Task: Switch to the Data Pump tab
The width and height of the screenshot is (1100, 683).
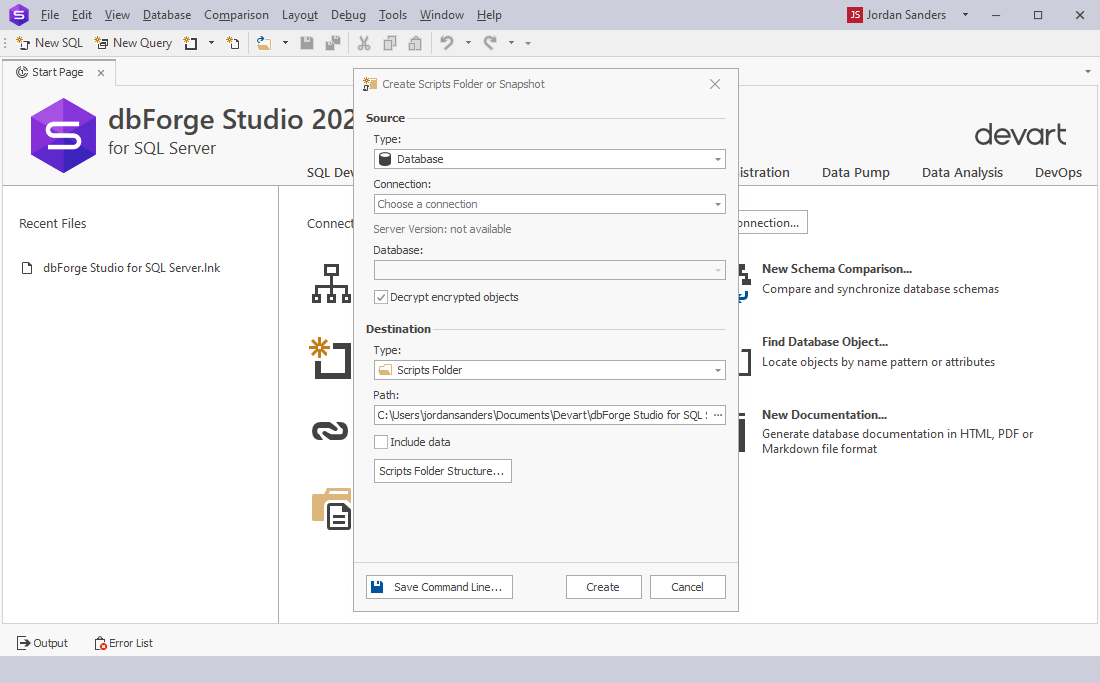Action: (856, 173)
